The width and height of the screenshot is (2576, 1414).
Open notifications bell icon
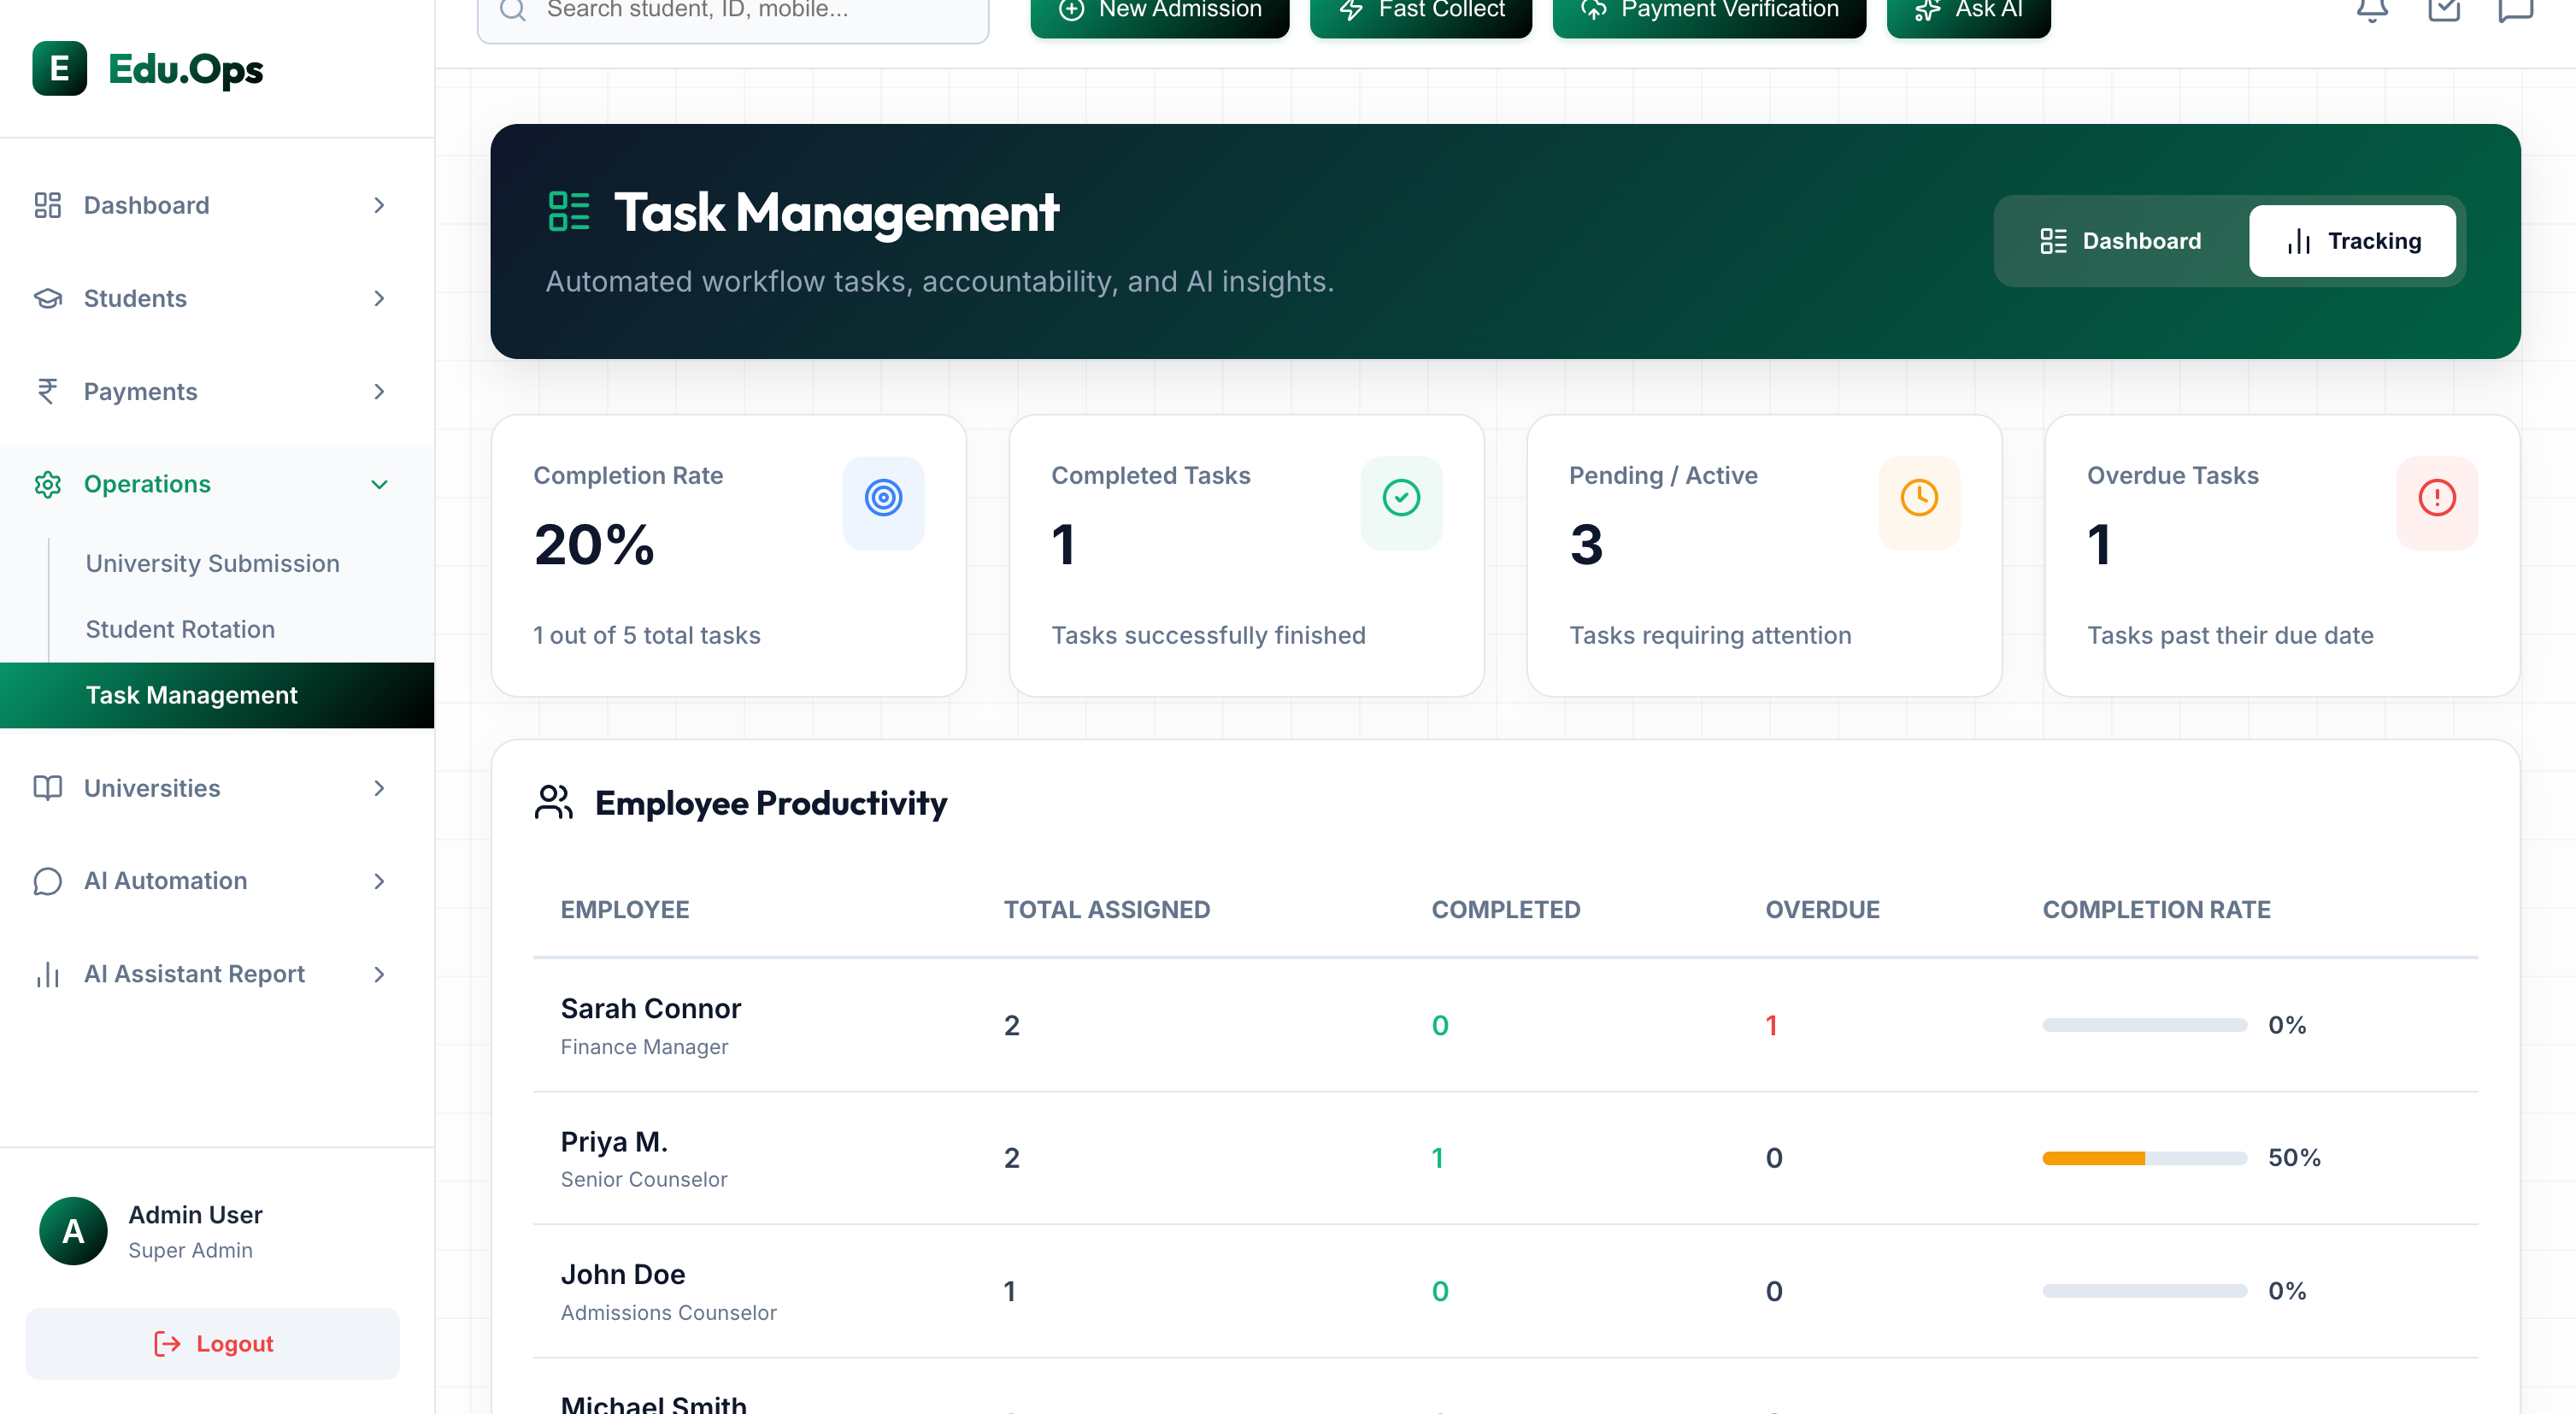(2372, 10)
